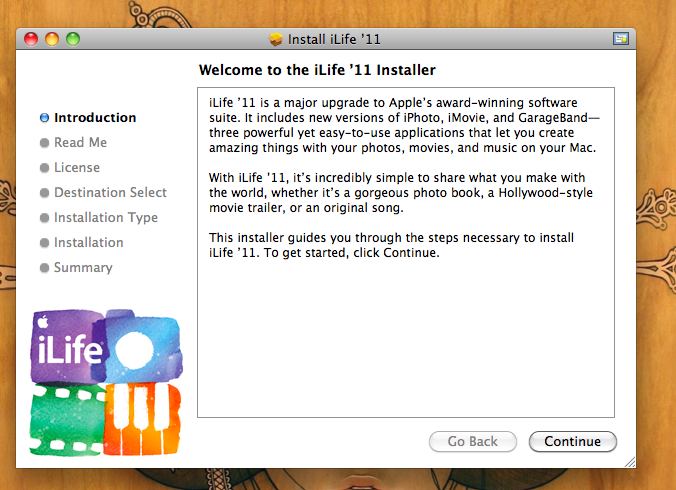Image resolution: width=676 pixels, height=490 pixels.
Task: Click the gray bullet next to Installation
Action: pyautogui.click(x=44, y=243)
